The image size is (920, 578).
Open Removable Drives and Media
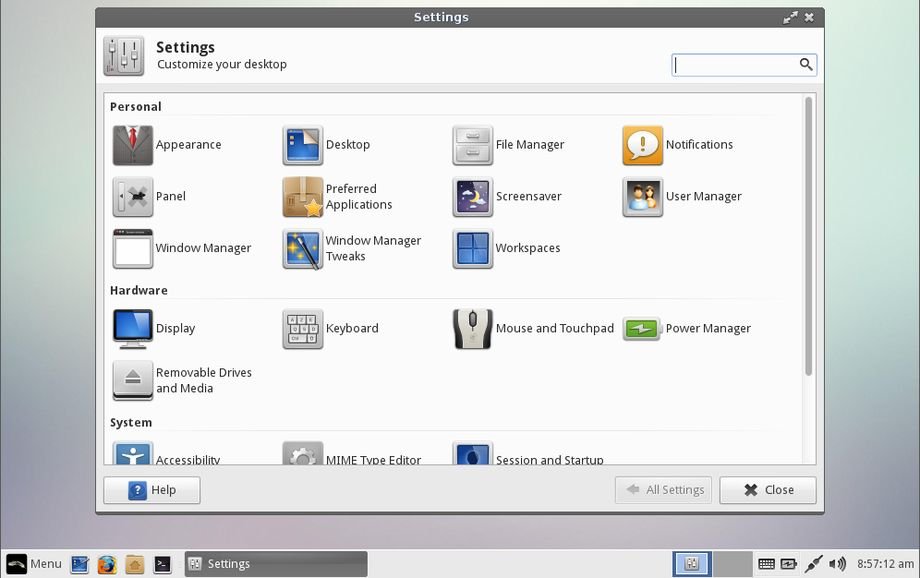133,381
